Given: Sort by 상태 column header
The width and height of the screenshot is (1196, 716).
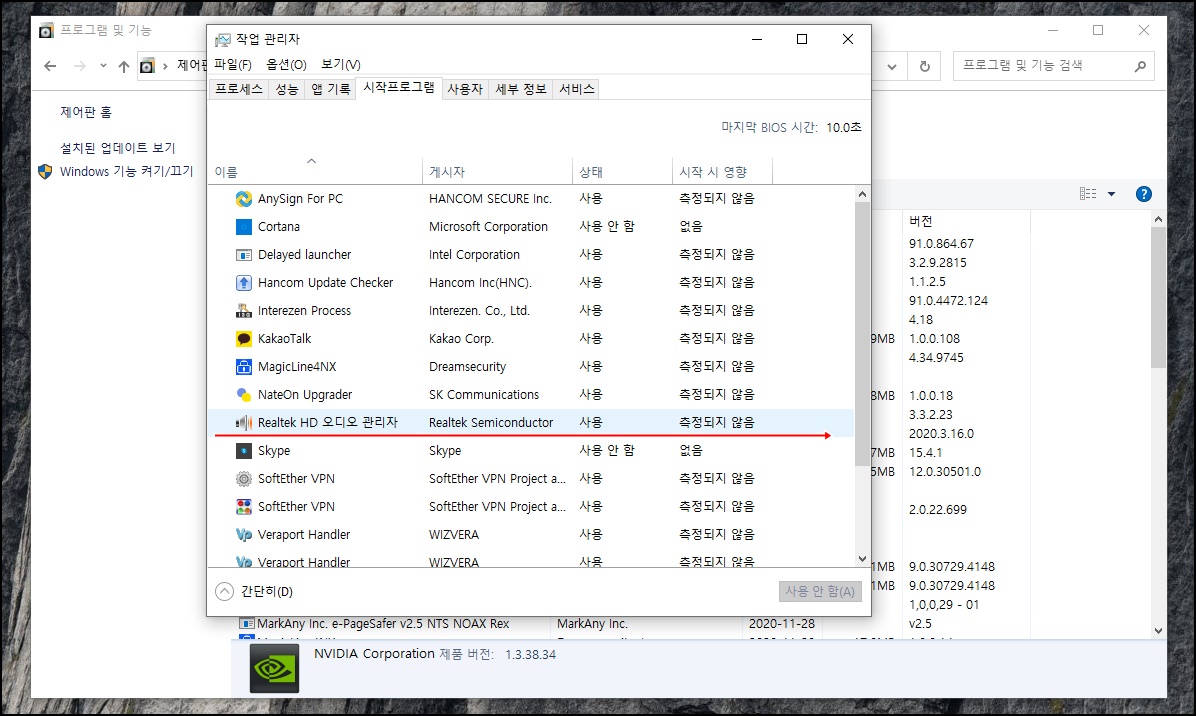Looking at the screenshot, I should 622,172.
